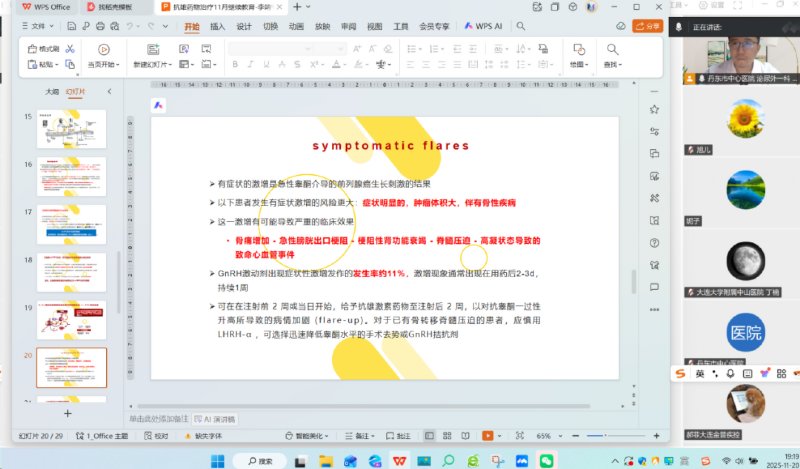Open the 插入 ribbon tab
Image resolution: width=800 pixels, height=469 pixels.
pyautogui.click(x=217, y=27)
